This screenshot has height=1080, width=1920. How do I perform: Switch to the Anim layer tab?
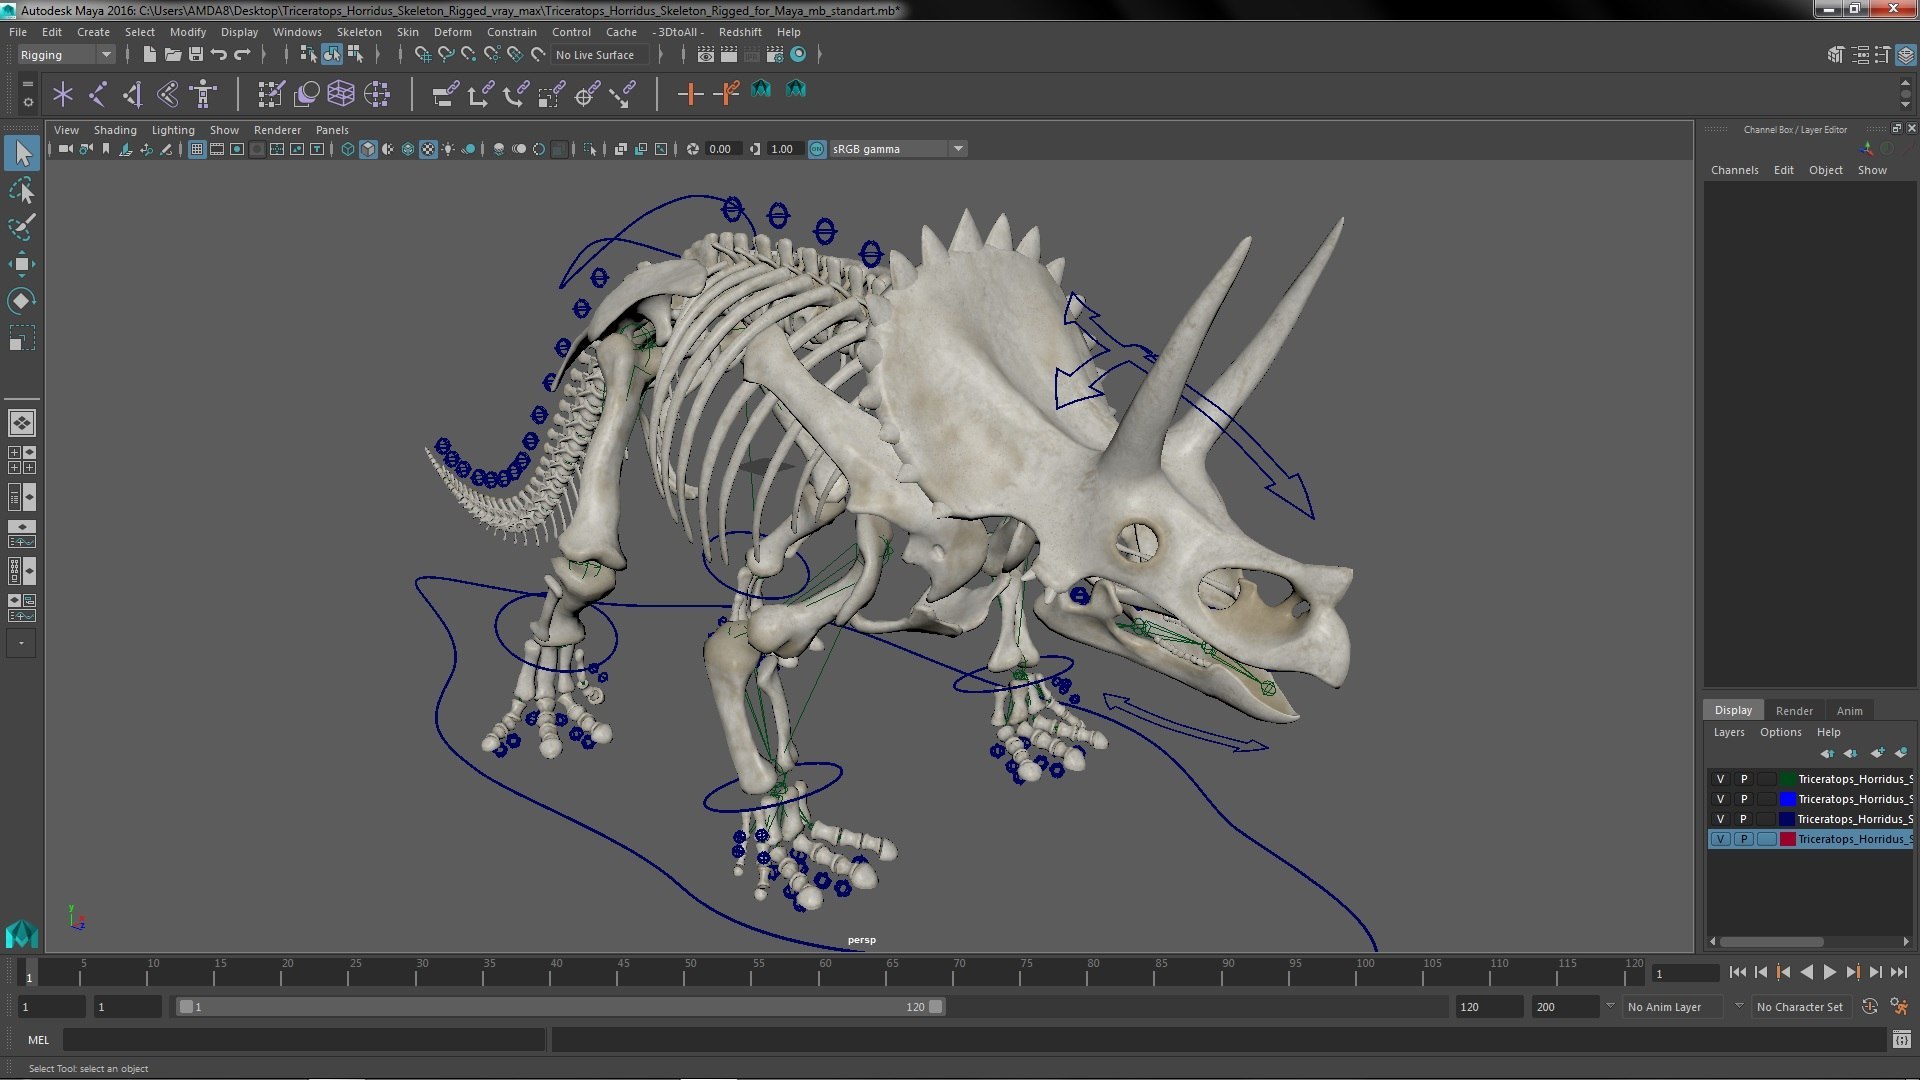pos(1849,711)
